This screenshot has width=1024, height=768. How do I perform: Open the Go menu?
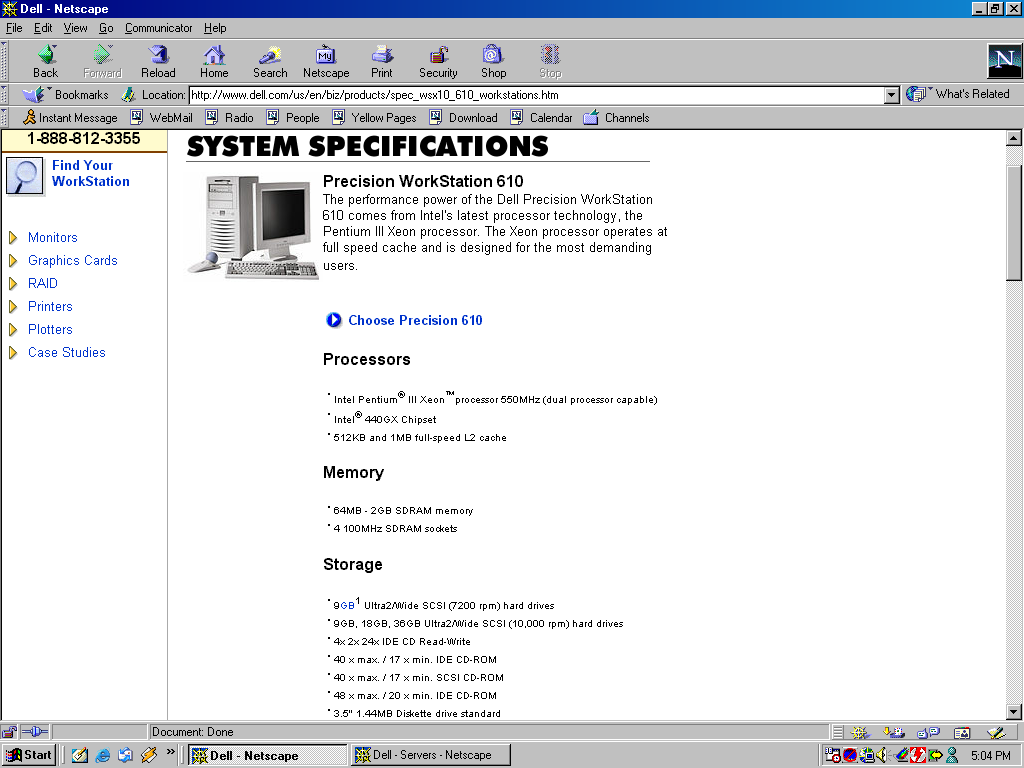(106, 28)
